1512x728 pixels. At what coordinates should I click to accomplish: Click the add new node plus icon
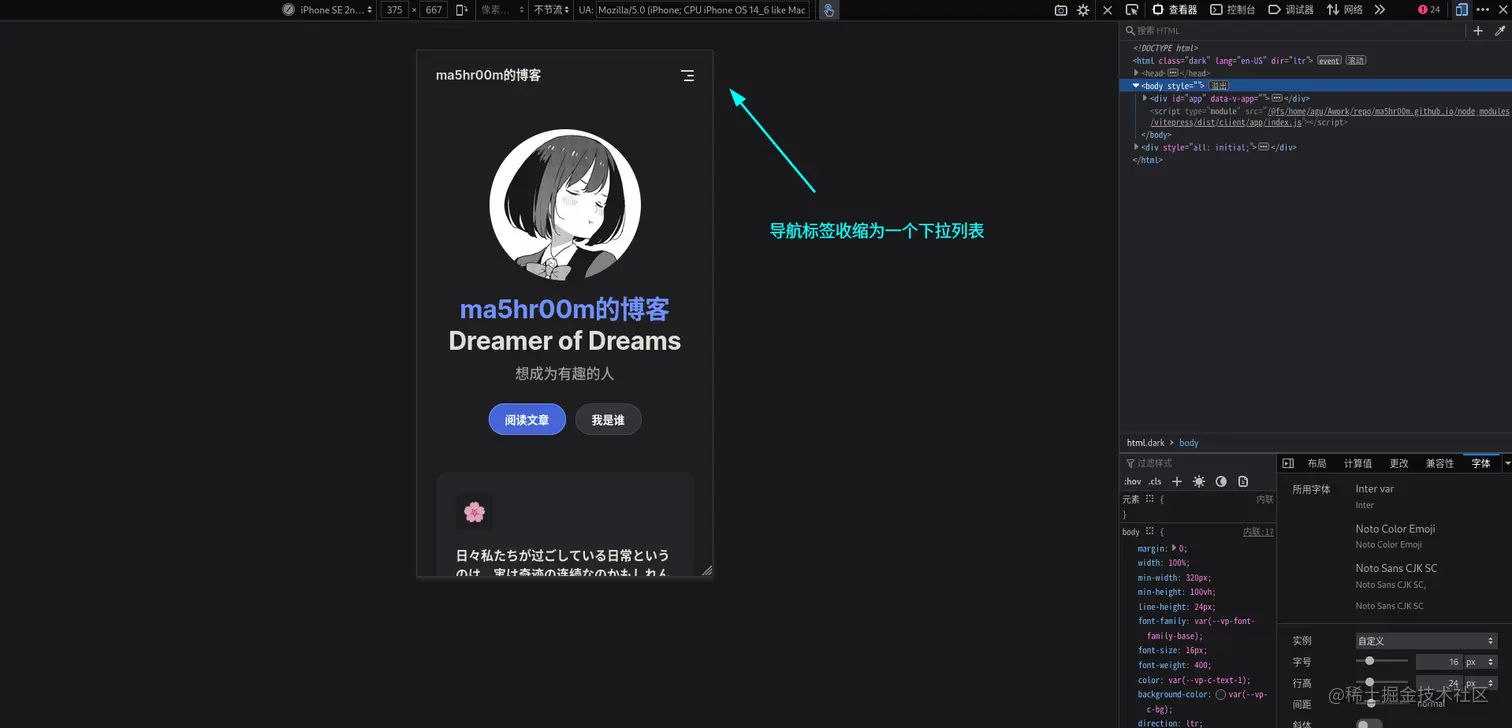pos(1478,31)
